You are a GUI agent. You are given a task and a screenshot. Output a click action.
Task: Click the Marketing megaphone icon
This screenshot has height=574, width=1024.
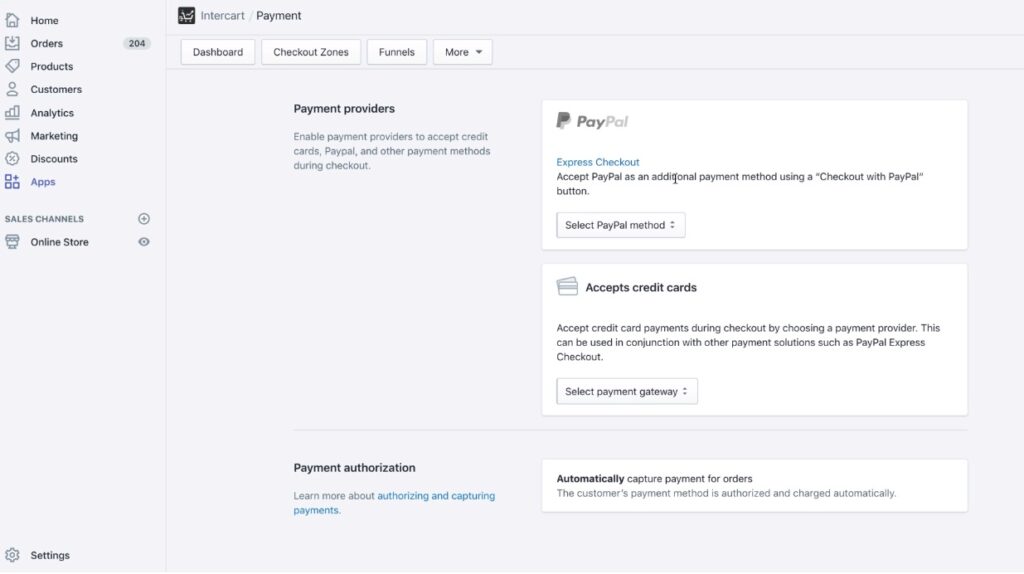[12, 136]
